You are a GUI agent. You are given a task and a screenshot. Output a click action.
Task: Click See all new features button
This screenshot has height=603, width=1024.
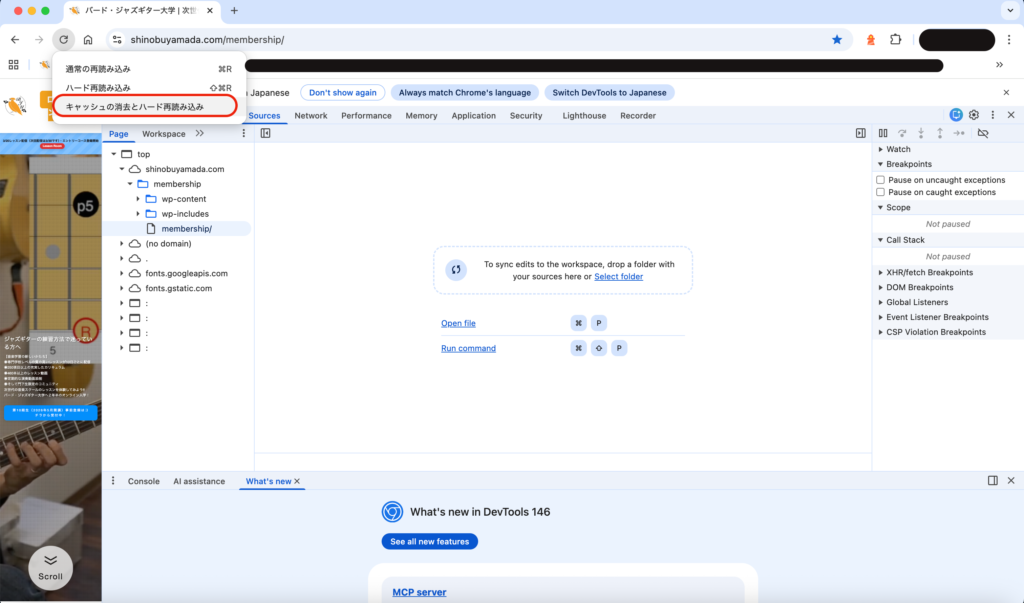(429, 541)
